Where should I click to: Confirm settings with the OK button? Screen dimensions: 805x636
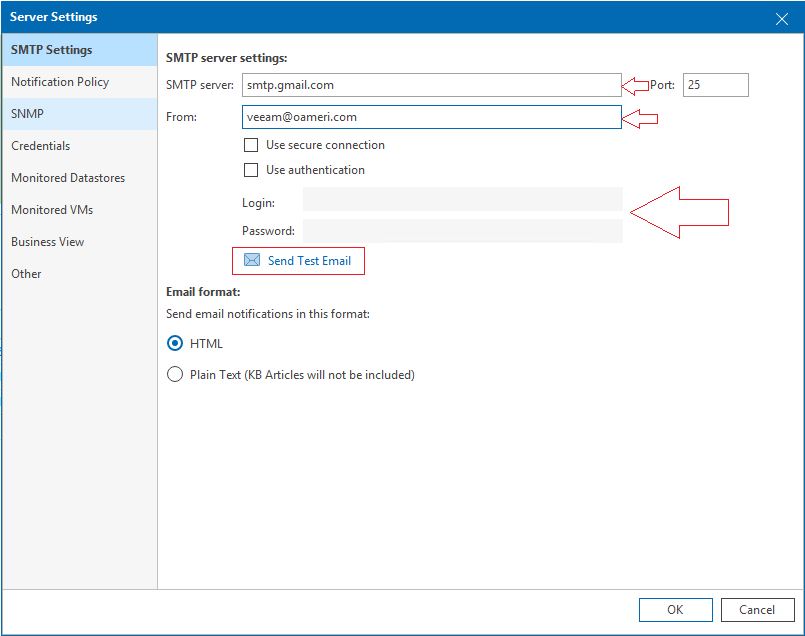pos(676,610)
